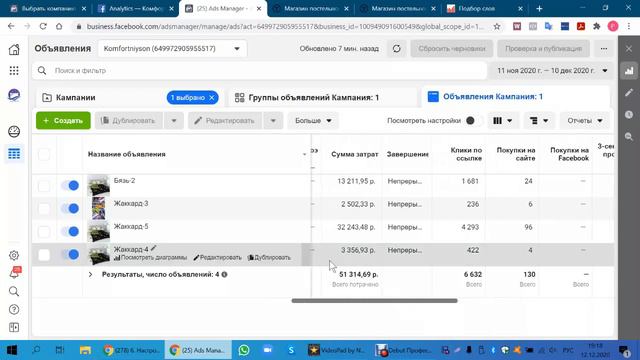Screen dimensions: 640x360
Task: Open the all tools grid menu
Action: click(14, 71)
